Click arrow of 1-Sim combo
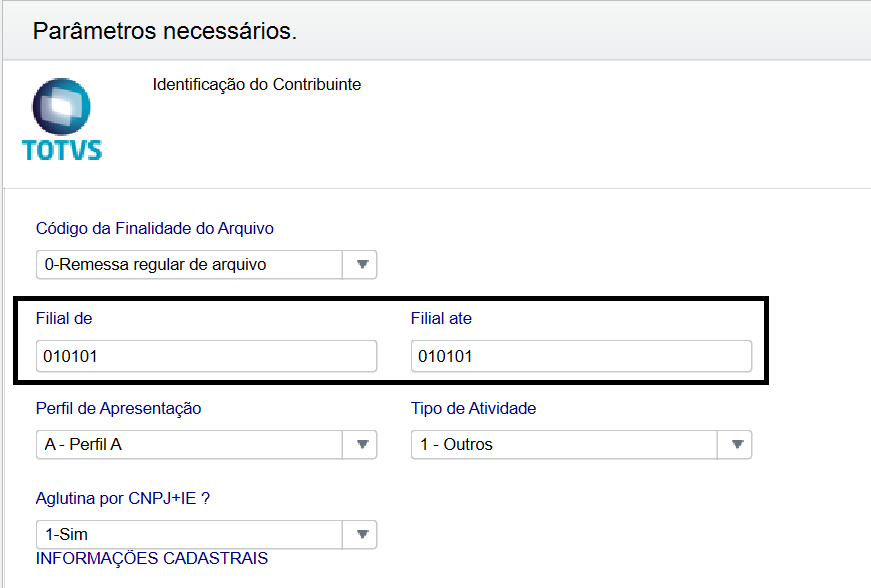This screenshot has height=588, width=871. [x=362, y=535]
